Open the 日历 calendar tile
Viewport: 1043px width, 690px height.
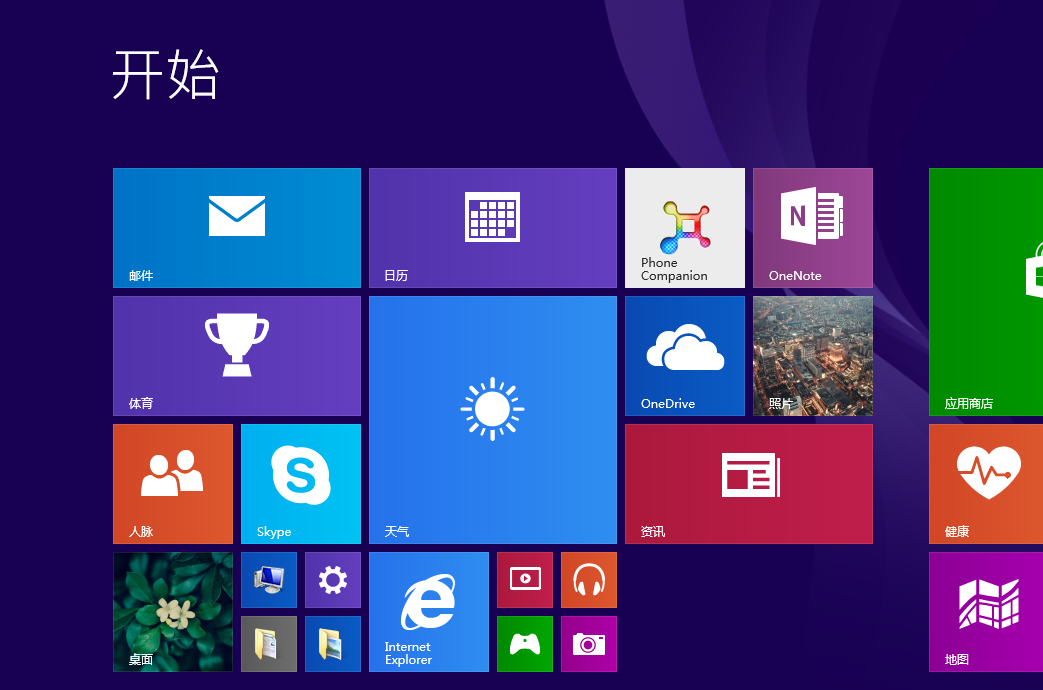[493, 228]
